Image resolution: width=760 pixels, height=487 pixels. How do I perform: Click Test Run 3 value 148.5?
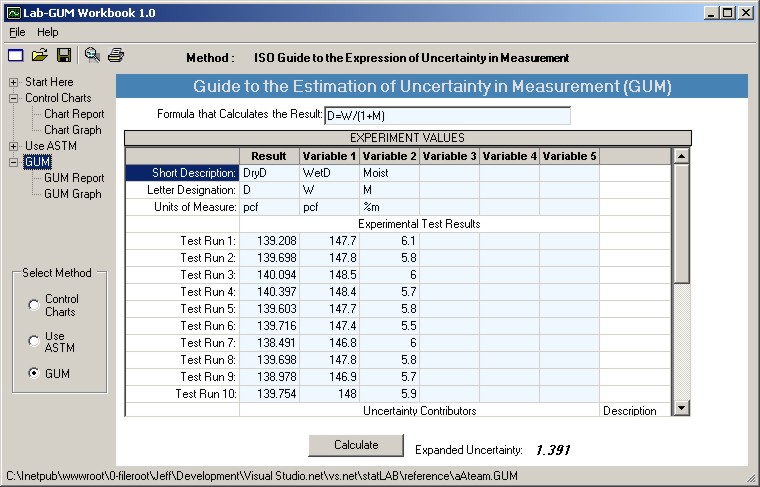(x=330, y=275)
